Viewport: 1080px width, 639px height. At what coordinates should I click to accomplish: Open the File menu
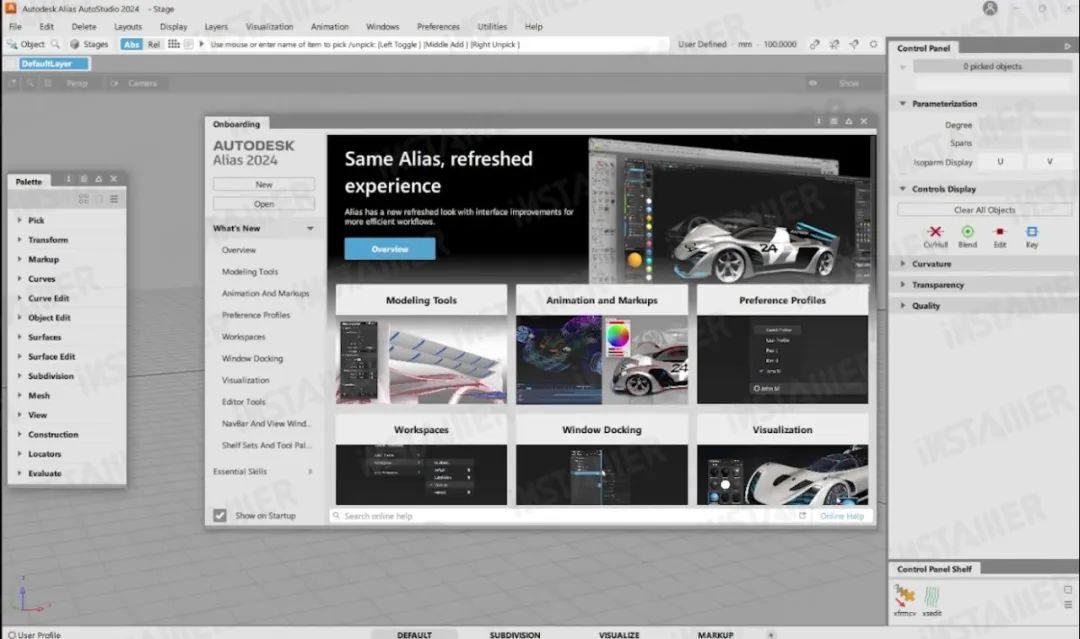(x=15, y=26)
